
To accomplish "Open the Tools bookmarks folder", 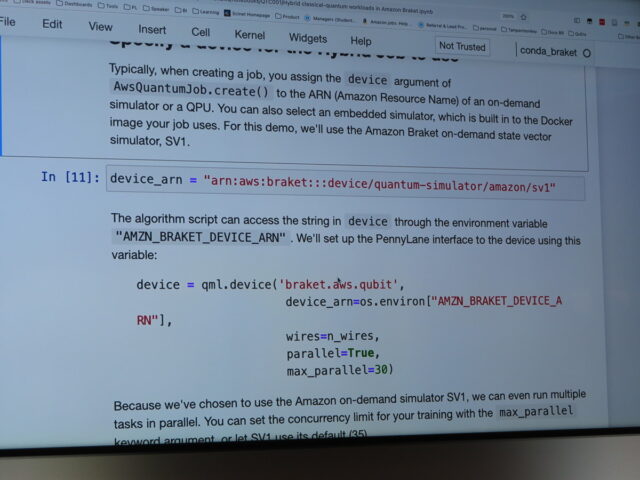I will [x=108, y=6].
